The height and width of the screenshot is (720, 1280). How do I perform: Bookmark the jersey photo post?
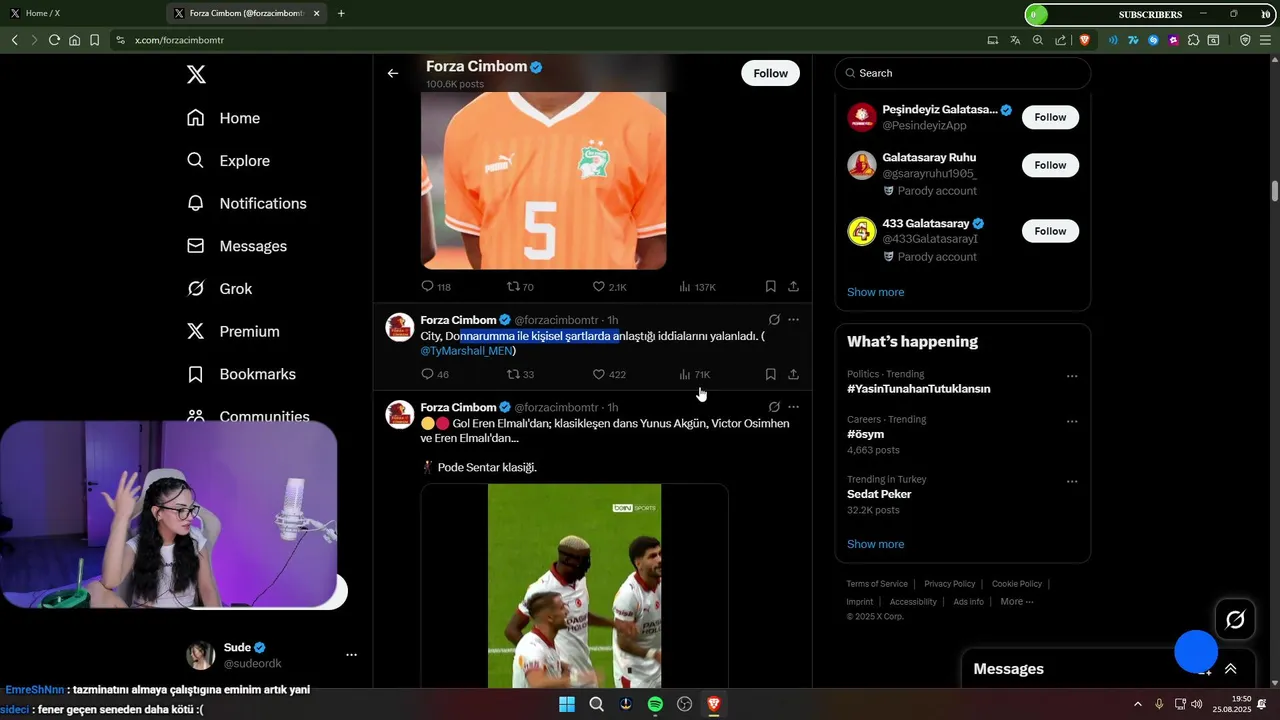pos(770,287)
